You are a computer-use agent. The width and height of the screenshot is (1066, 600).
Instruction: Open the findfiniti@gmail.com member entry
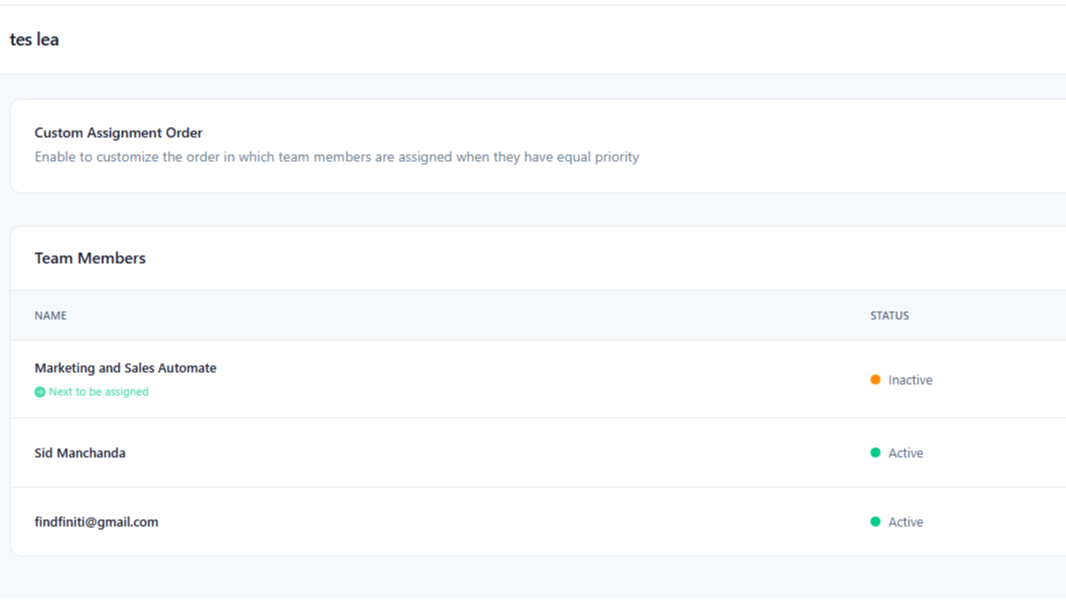[x=96, y=521]
